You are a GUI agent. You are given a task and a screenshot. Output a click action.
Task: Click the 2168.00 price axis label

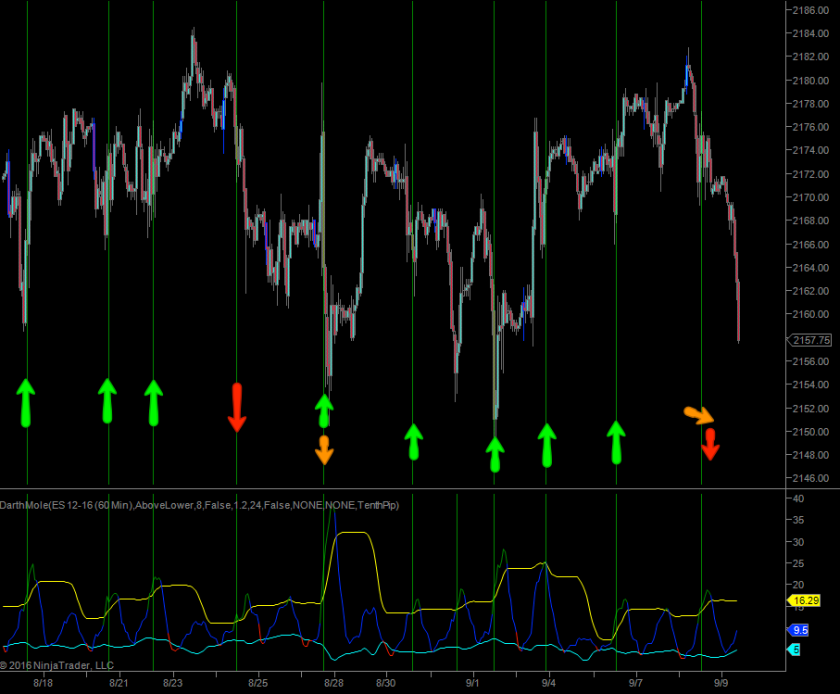(x=811, y=221)
